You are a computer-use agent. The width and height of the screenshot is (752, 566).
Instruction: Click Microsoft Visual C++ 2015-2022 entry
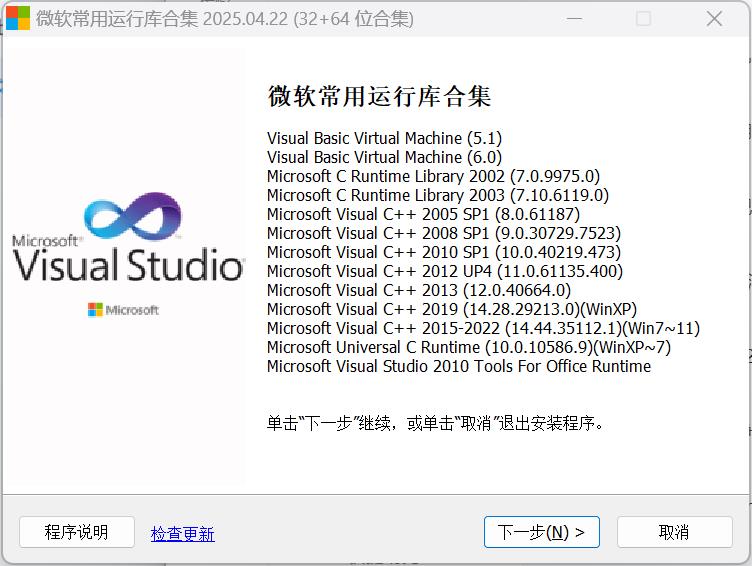(x=483, y=328)
